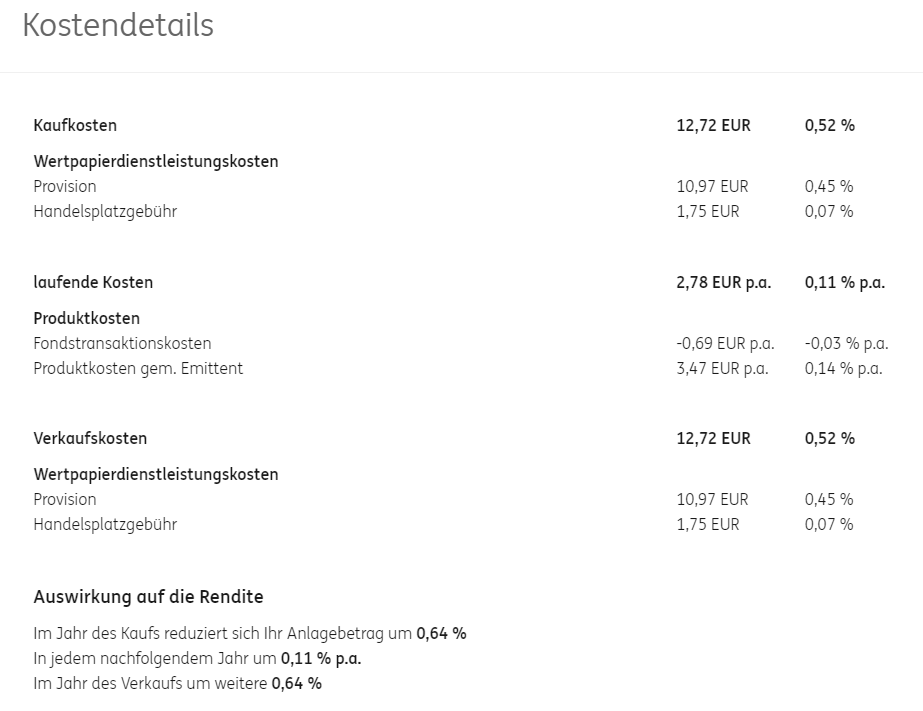
Task: Select the 2,78 EUR p.a. amount
Action: tap(723, 283)
